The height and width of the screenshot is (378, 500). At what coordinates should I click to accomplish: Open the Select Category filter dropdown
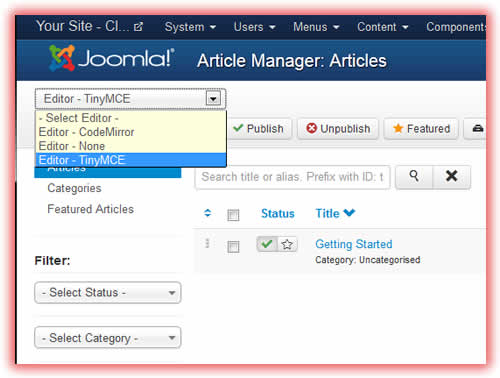[108, 338]
